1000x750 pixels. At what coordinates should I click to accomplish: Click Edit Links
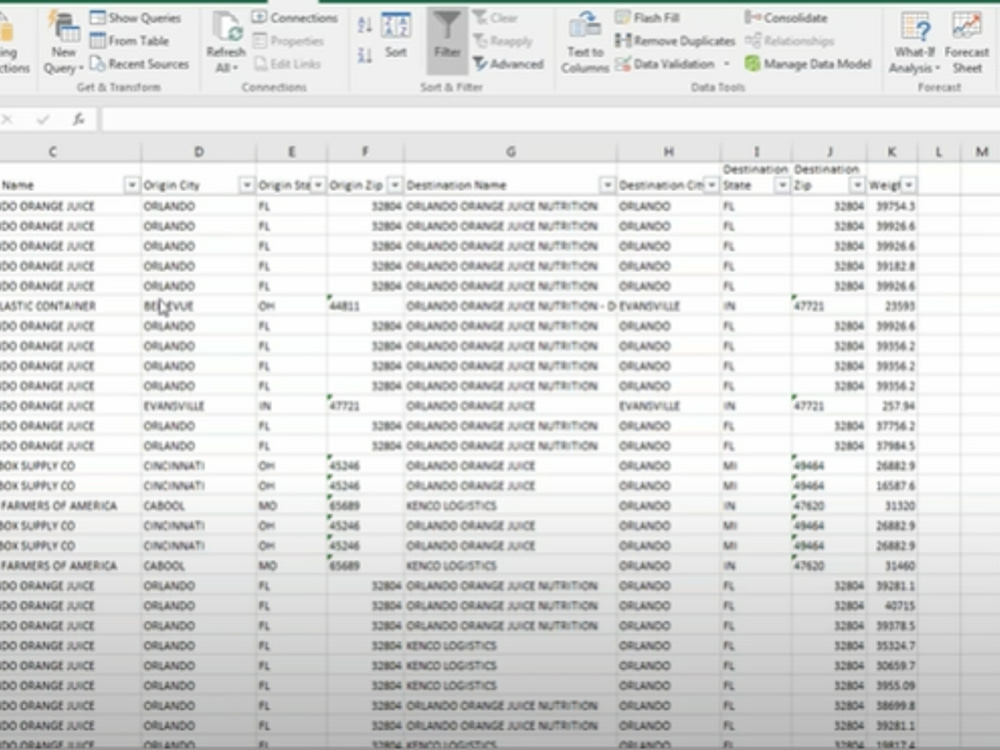287,64
